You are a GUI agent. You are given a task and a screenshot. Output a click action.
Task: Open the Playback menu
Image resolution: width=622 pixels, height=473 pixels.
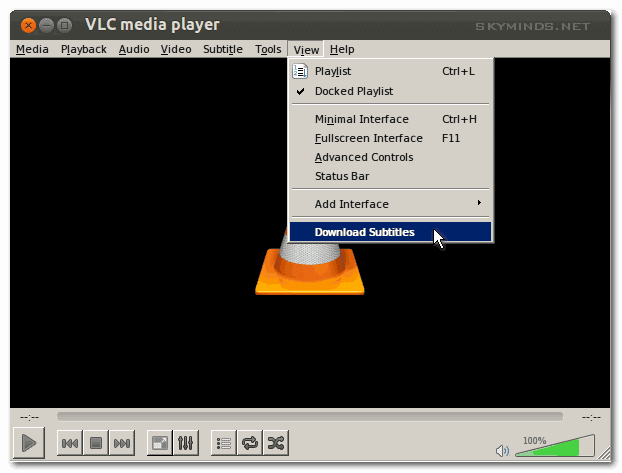pyautogui.click(x=84, y=49)
